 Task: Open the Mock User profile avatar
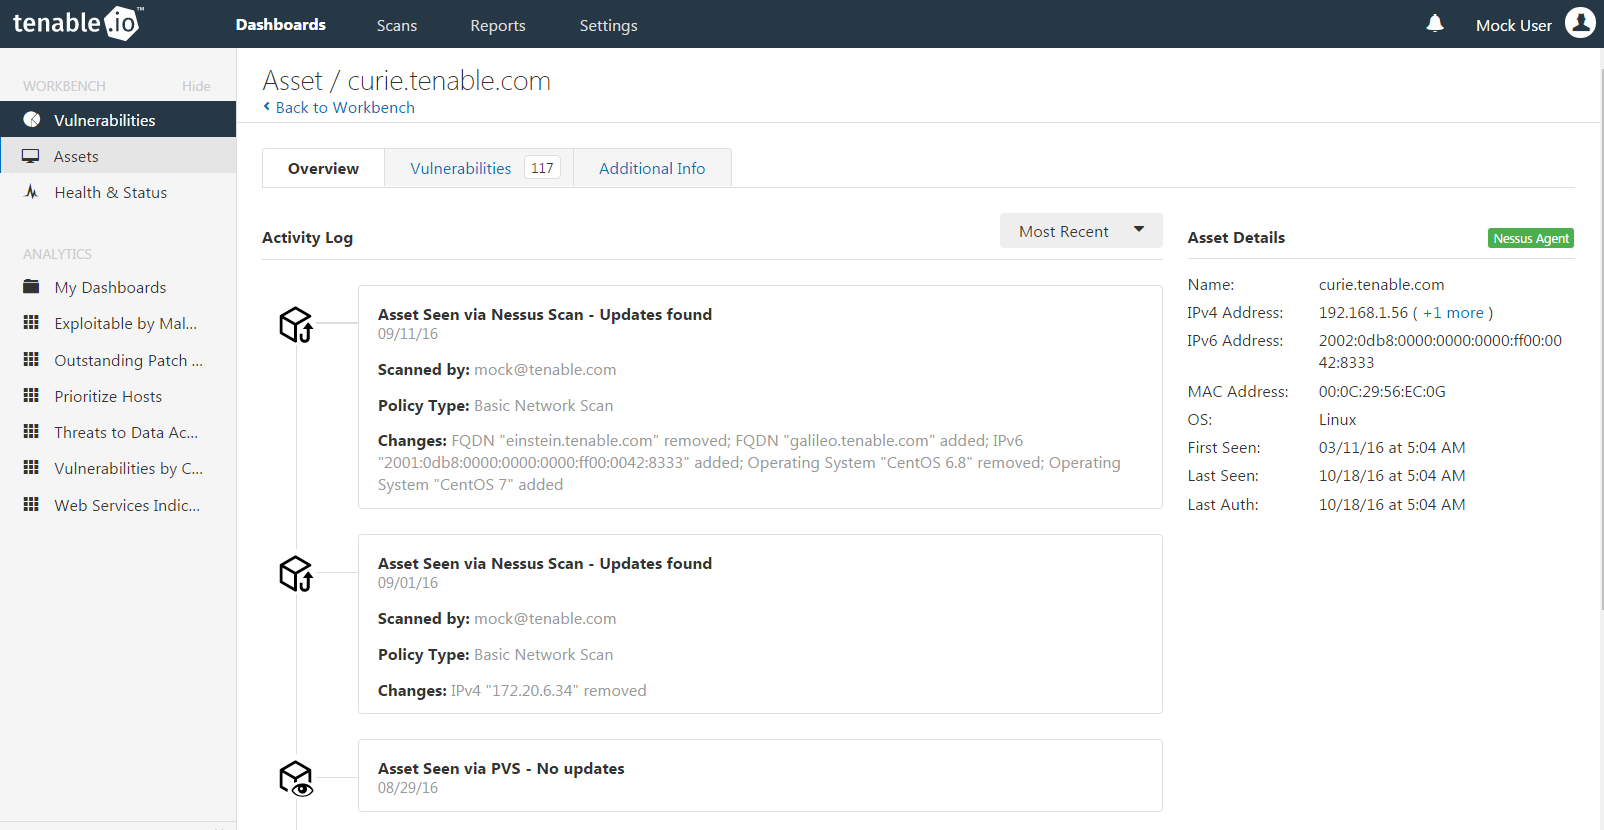1580,23
